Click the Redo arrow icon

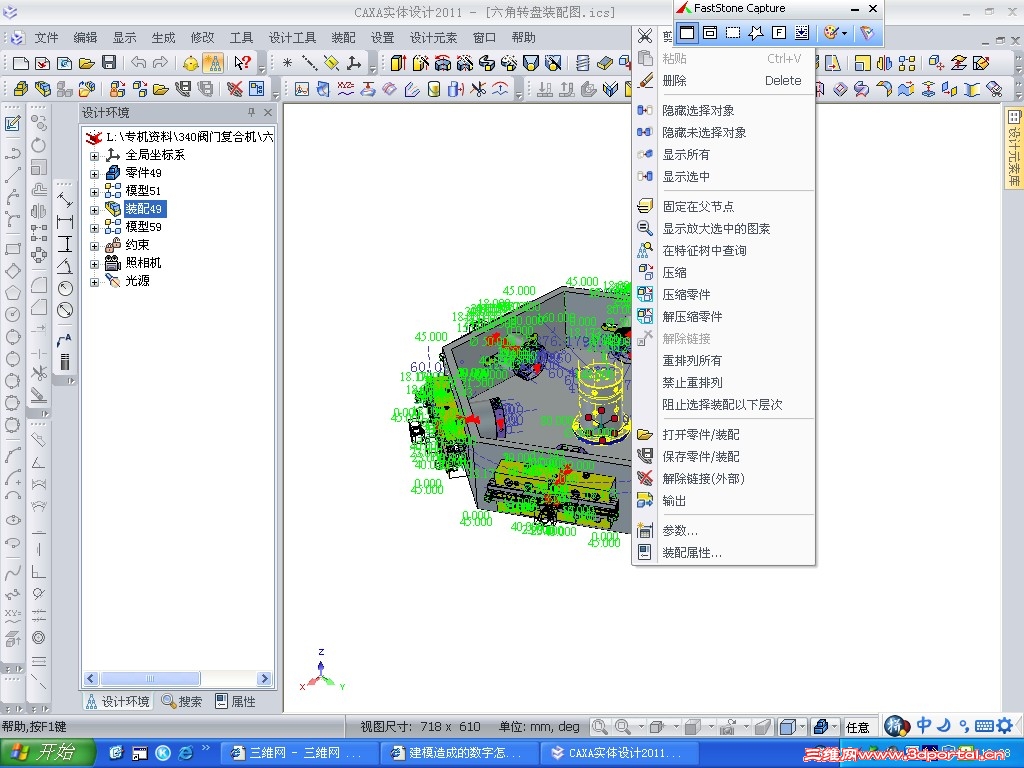coord(160,63)
